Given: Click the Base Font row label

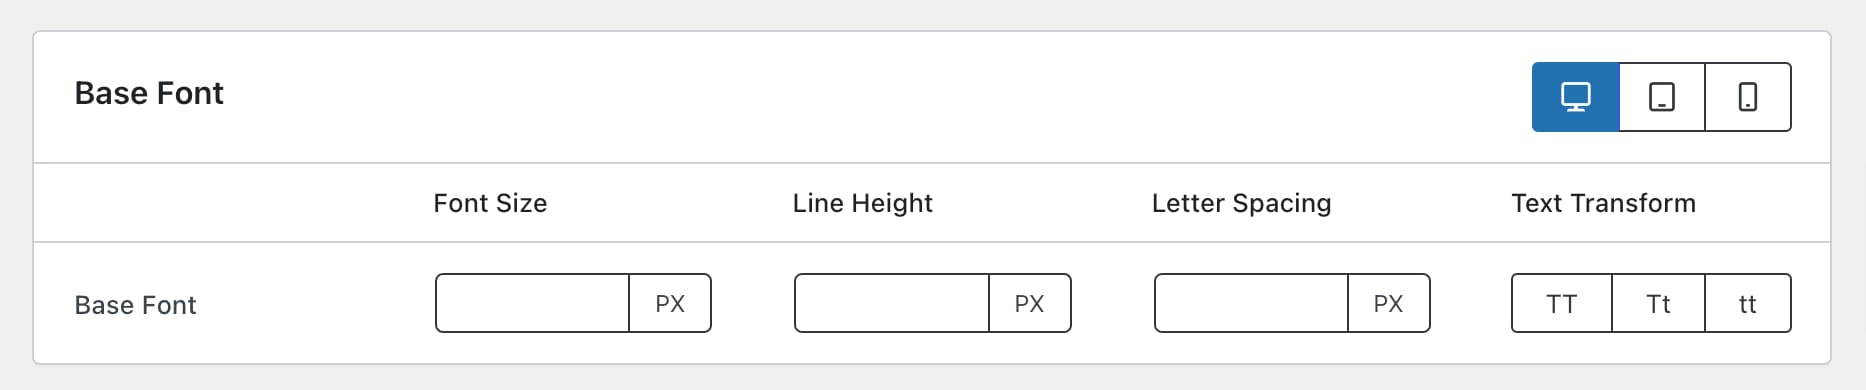Looking at the screenshot, I should (x=135, y=305).
